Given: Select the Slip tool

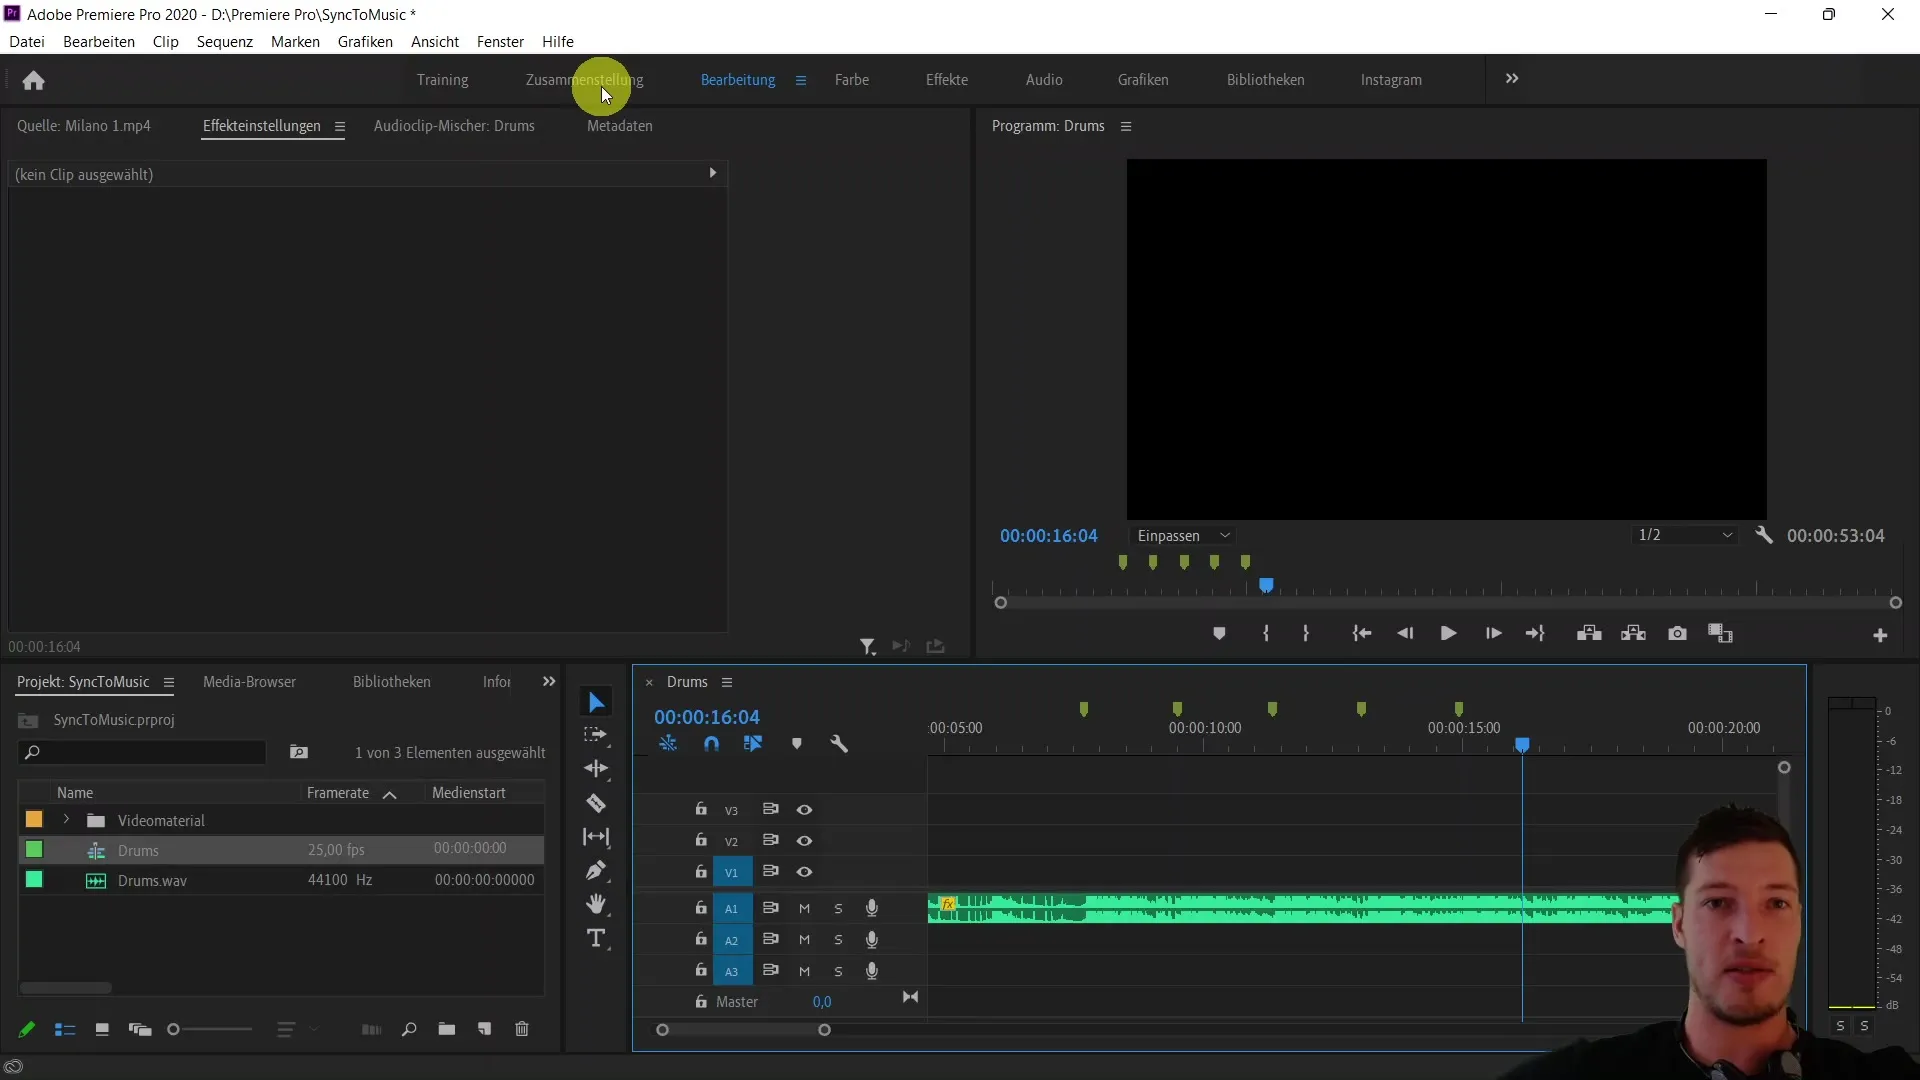Looking at the screenshot, I should (596, 837).
